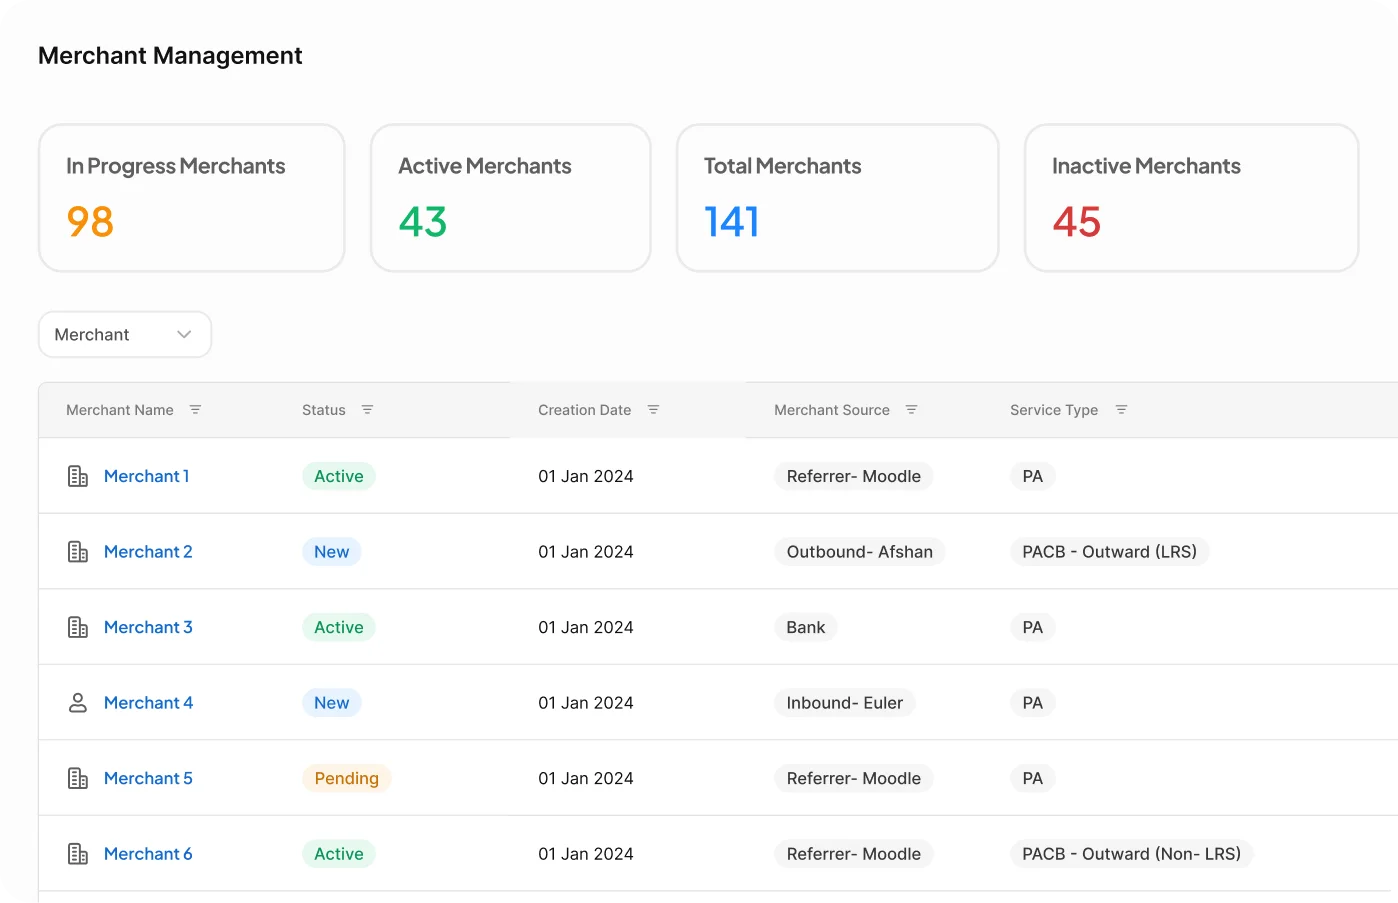The image size is (1398, 903).
Task: Select the Inactive Merchants card
Action: pyautogui.click(x=1192, y=198)
